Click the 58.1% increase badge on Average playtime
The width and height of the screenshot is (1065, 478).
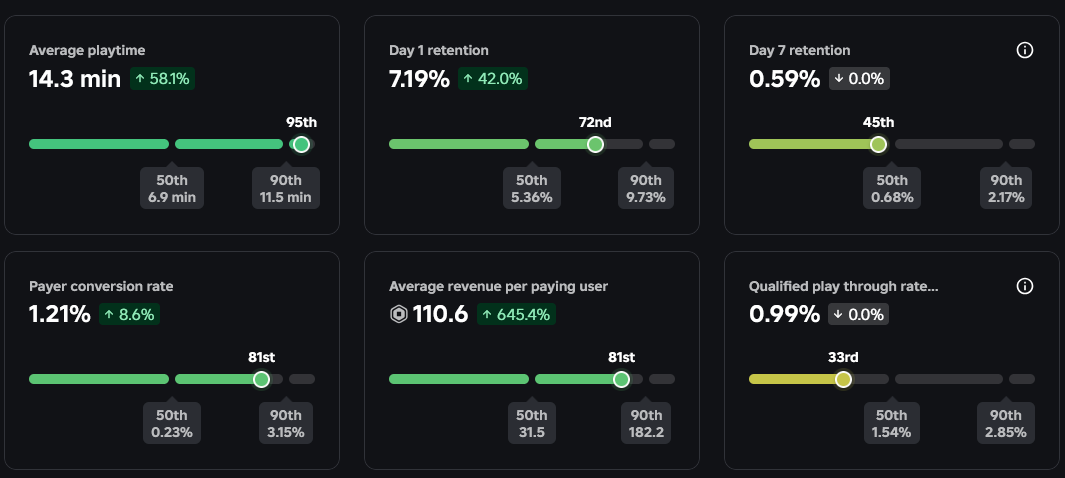pyautogui.click(x=162, y=79)
